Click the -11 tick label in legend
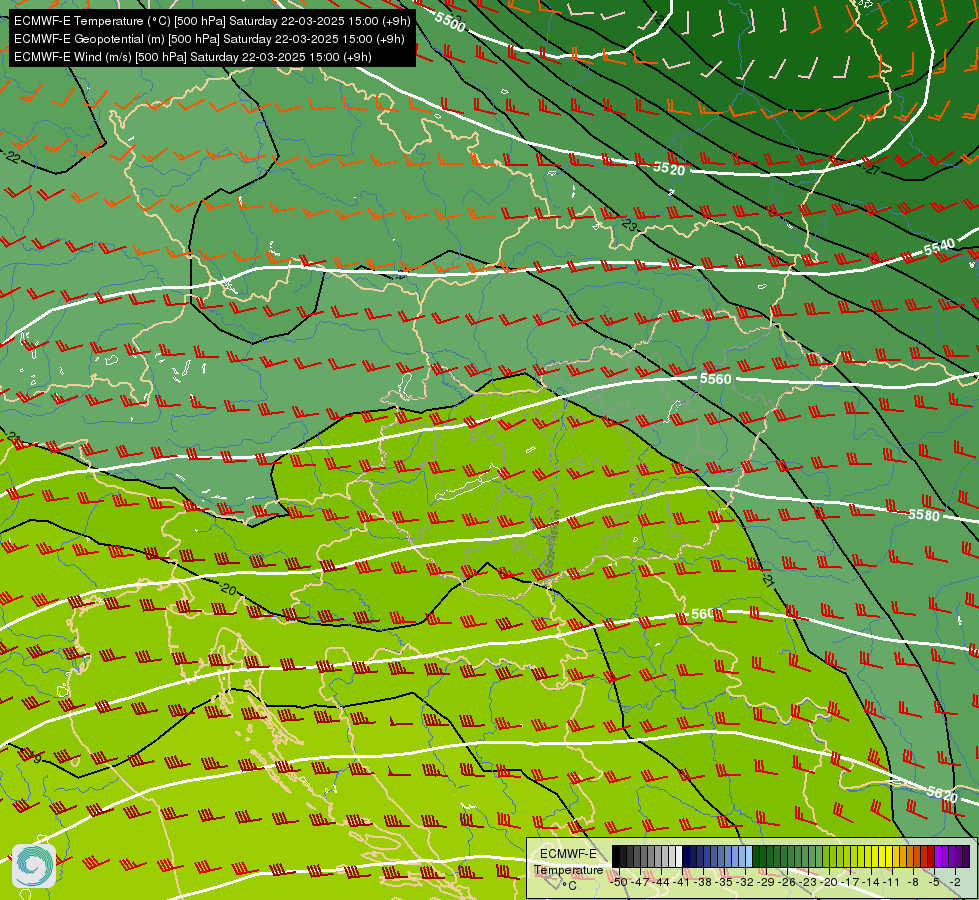979x900 pixels. (892, 882)
